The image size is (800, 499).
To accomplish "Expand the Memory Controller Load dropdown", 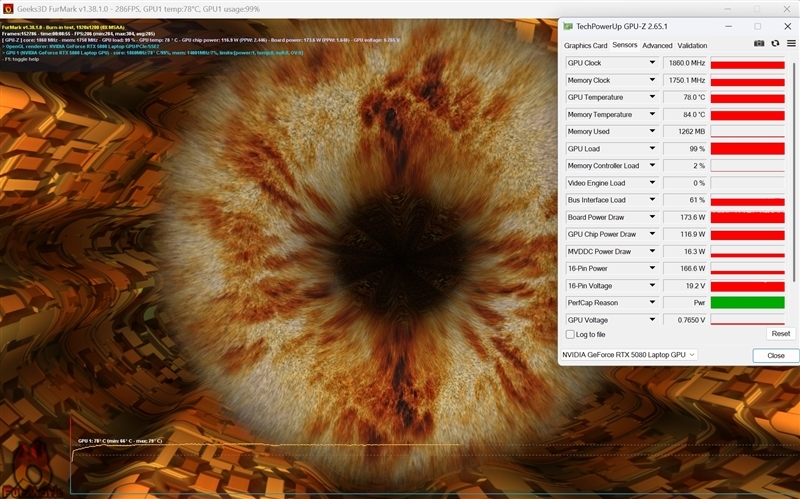I will (652, 165).
